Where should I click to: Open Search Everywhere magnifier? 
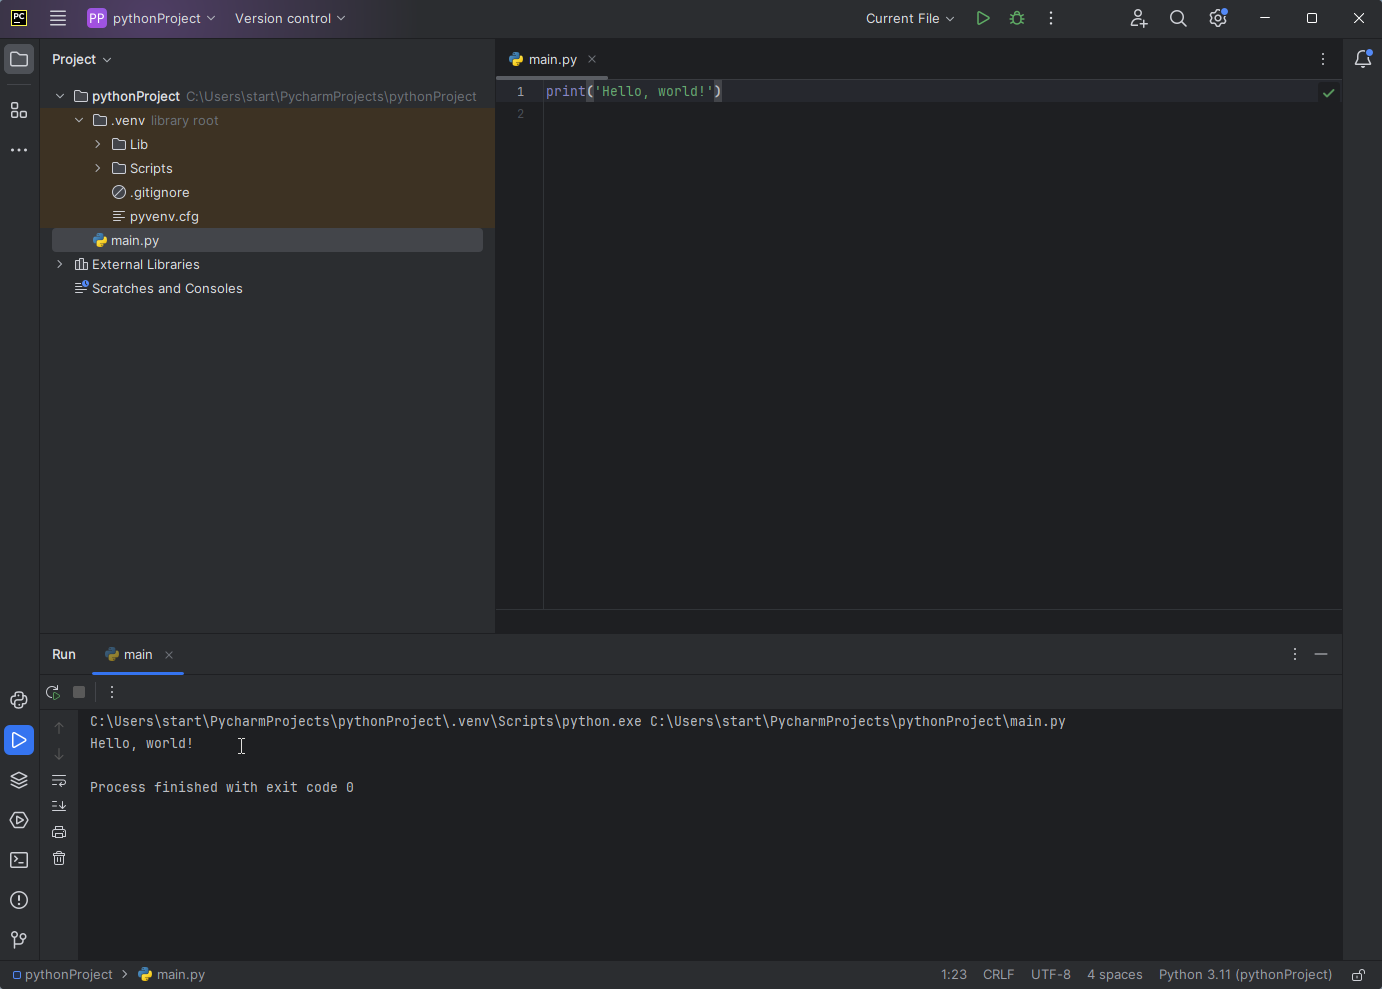point(1178,18)
